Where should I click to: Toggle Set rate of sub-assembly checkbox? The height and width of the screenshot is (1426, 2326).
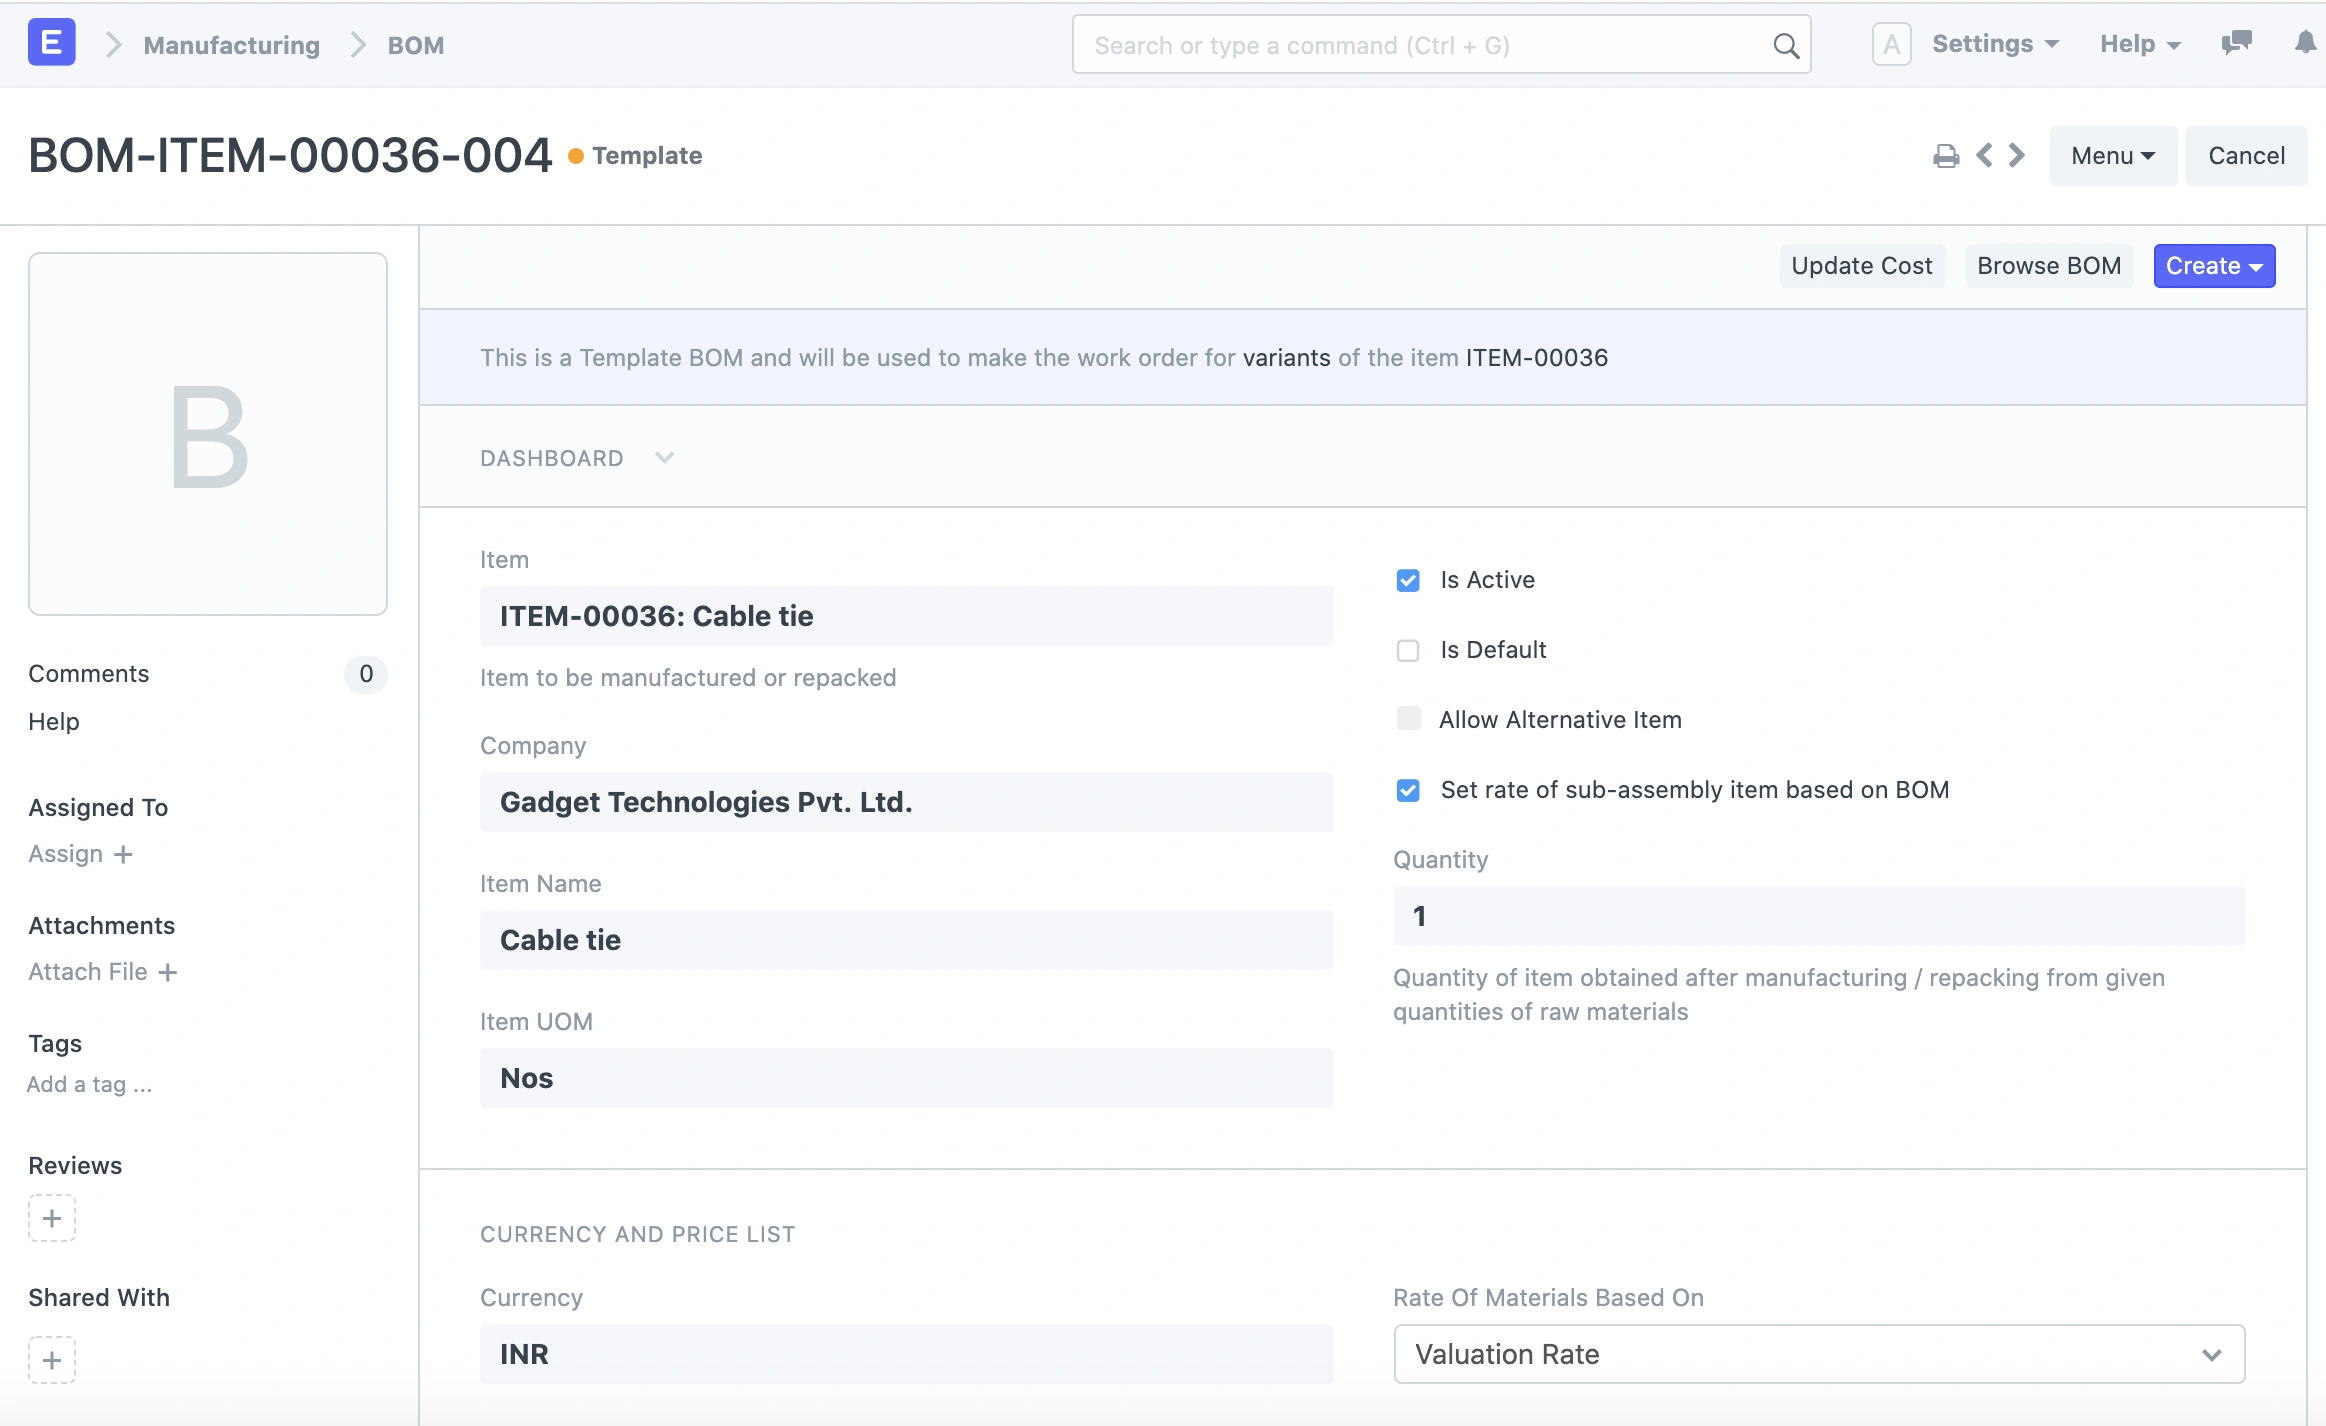click(1408, 791)
